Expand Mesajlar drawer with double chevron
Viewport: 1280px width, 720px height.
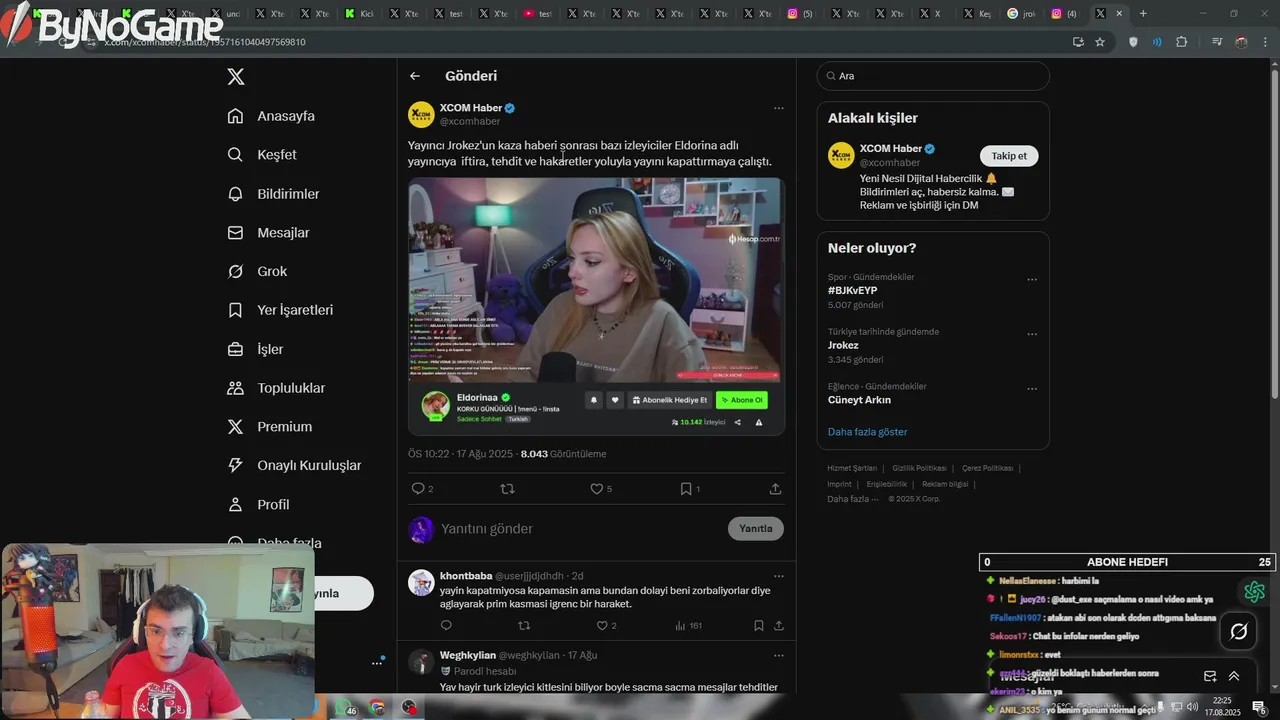click(x=1234, y=676)
